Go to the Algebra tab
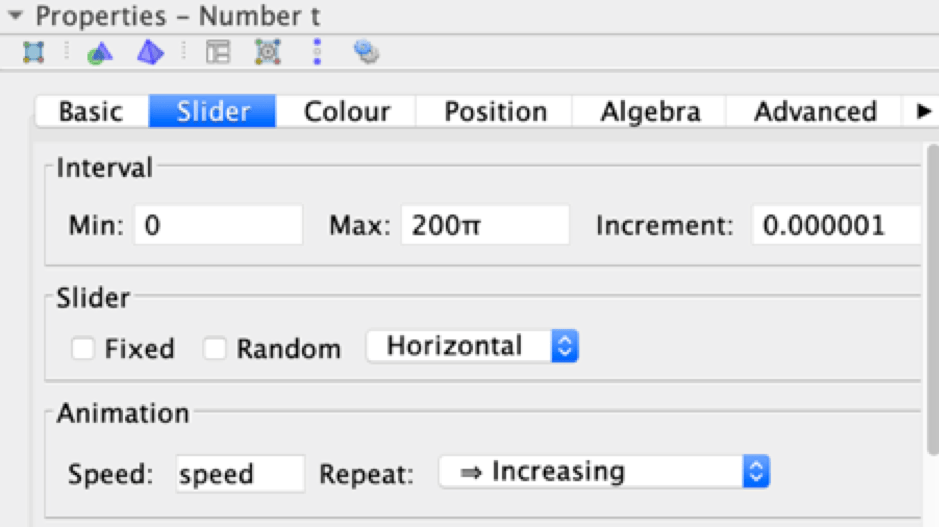Viewport: 939px width, 527px height. pyautogui.click(x=650, y=112)
